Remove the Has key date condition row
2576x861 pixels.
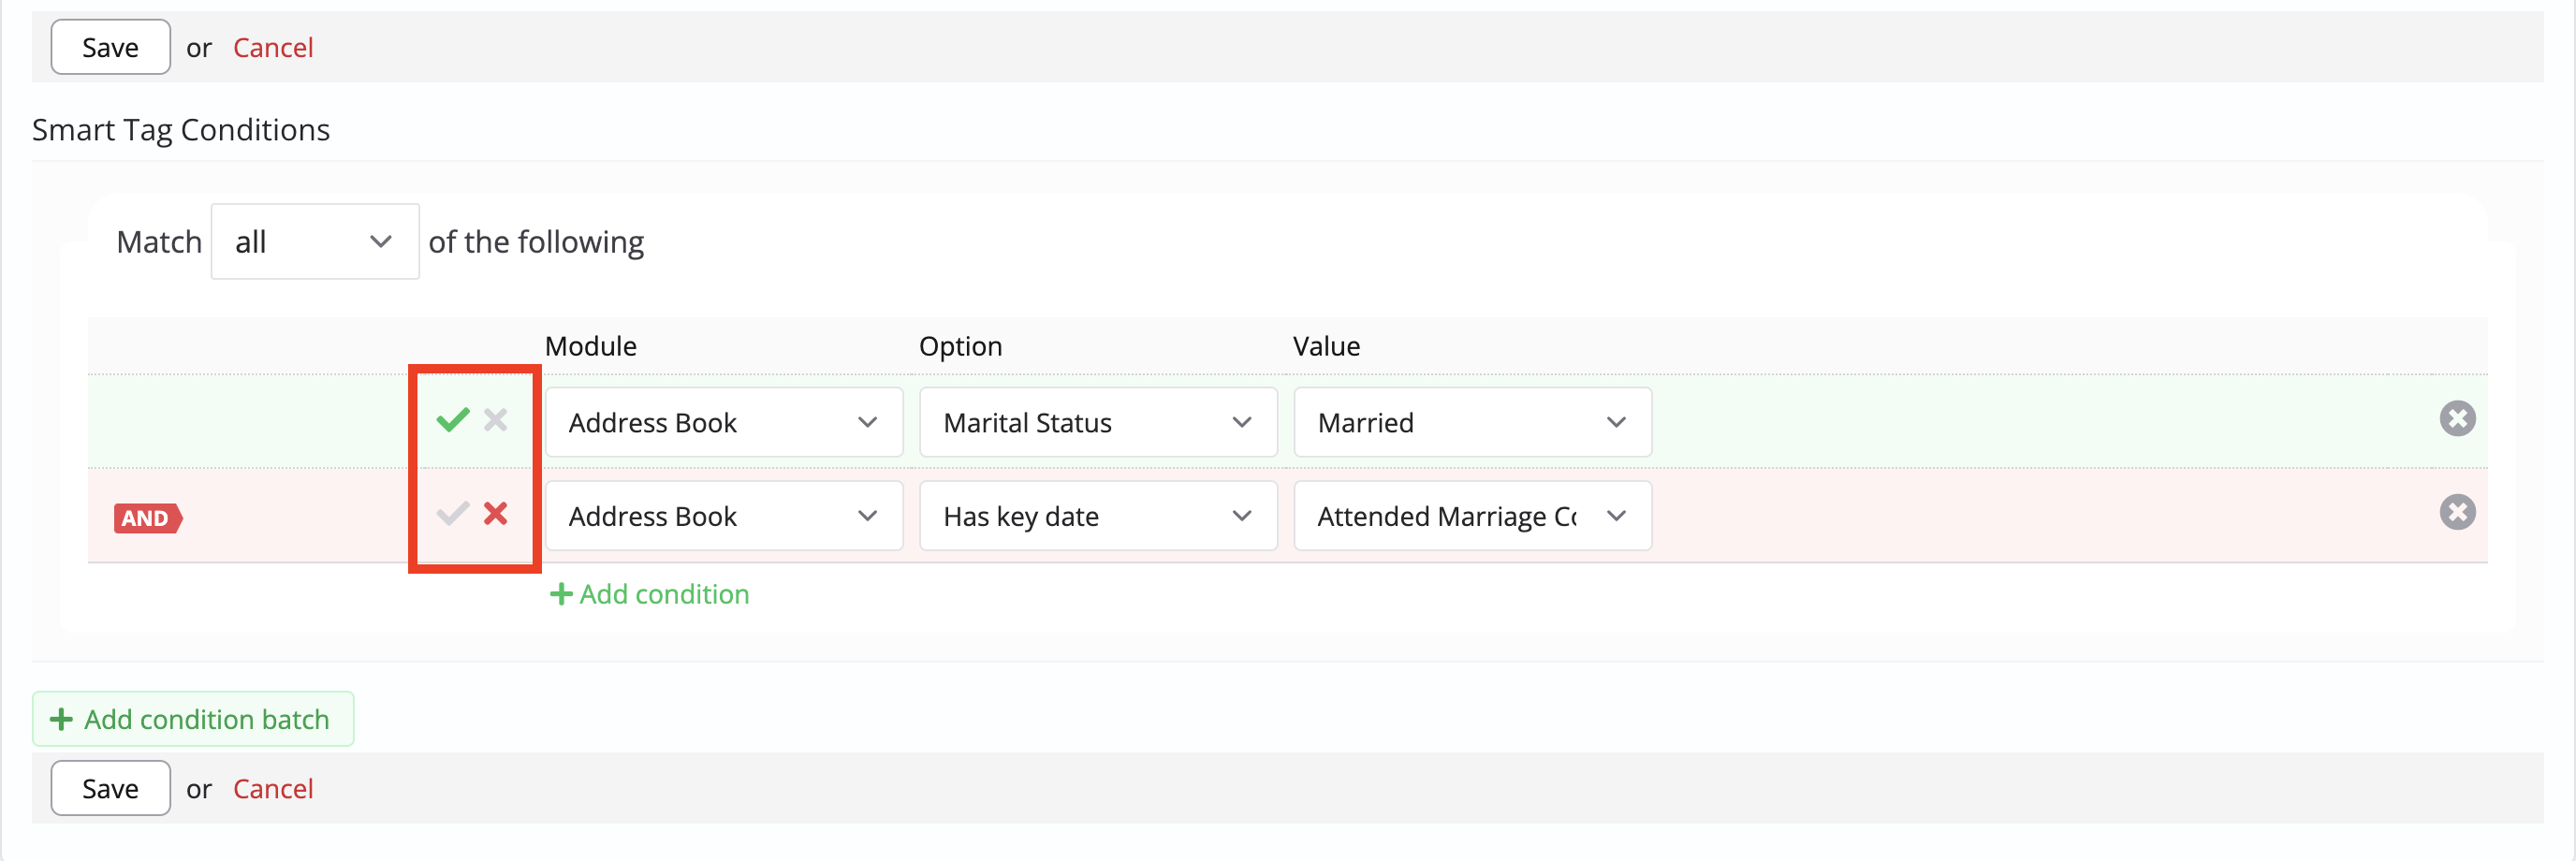tap(2457, 513)
